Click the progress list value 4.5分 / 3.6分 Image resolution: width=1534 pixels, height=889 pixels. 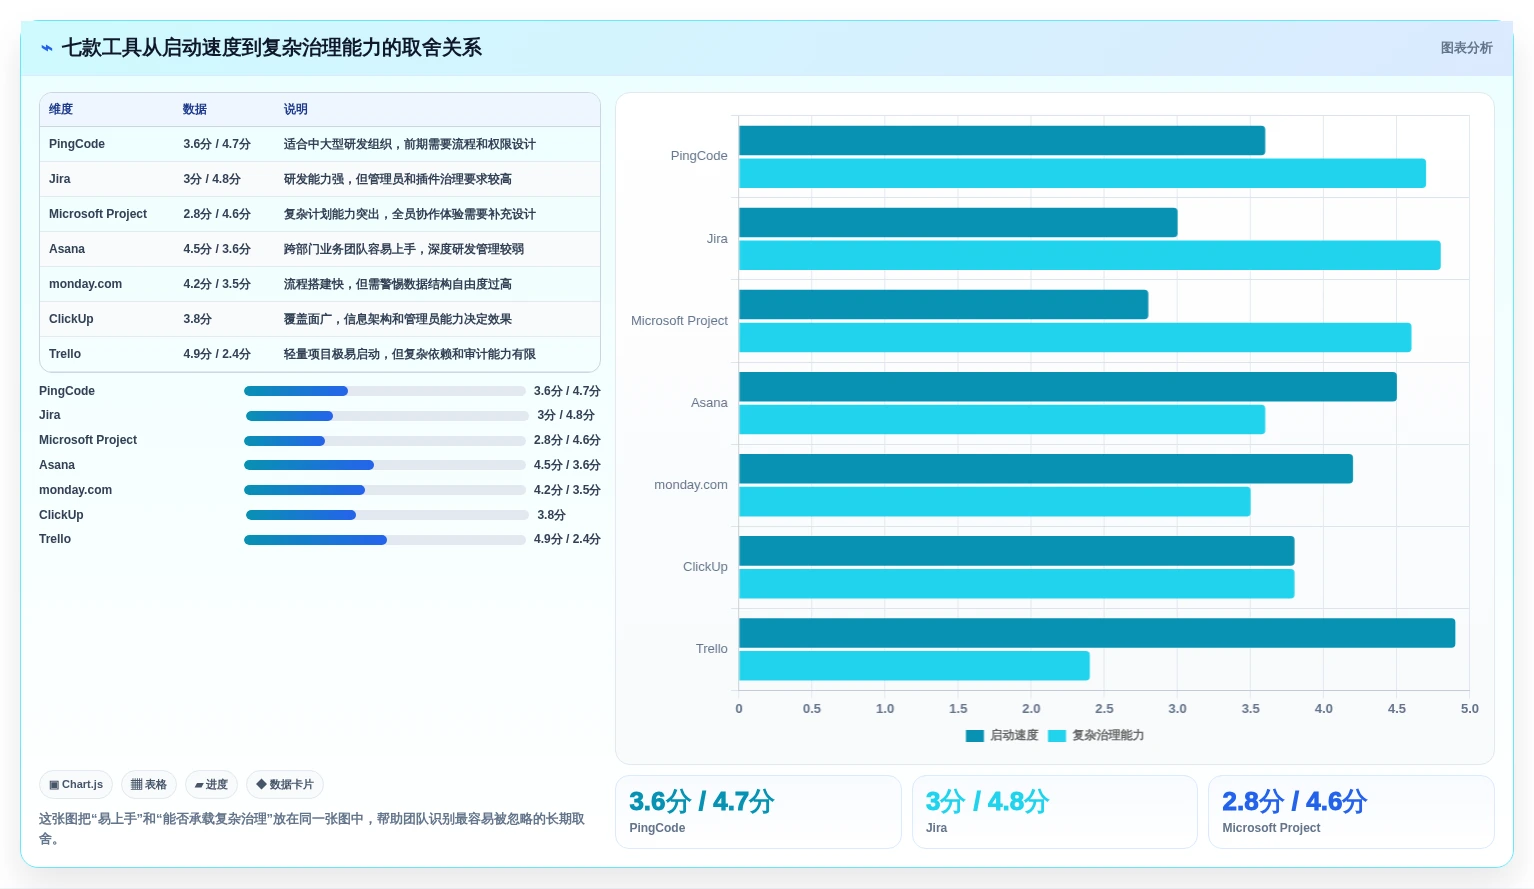coord(567,465)
